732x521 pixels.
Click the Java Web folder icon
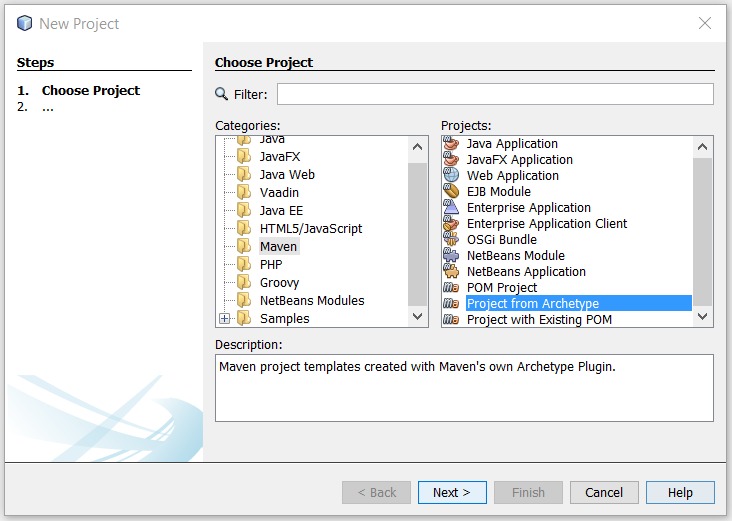(x=244, y=174)
